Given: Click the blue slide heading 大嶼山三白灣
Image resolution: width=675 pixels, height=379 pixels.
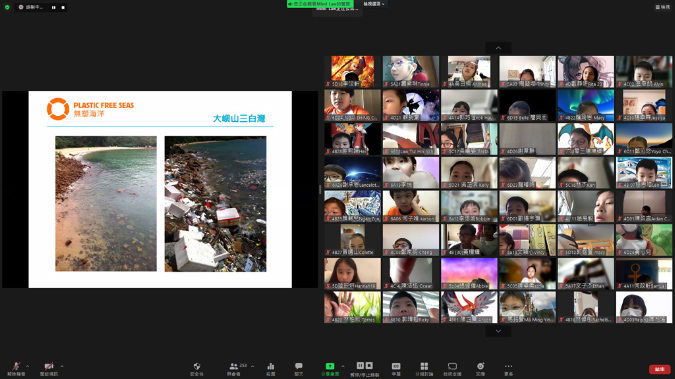Looking at the screenshot, I should 239,118.
